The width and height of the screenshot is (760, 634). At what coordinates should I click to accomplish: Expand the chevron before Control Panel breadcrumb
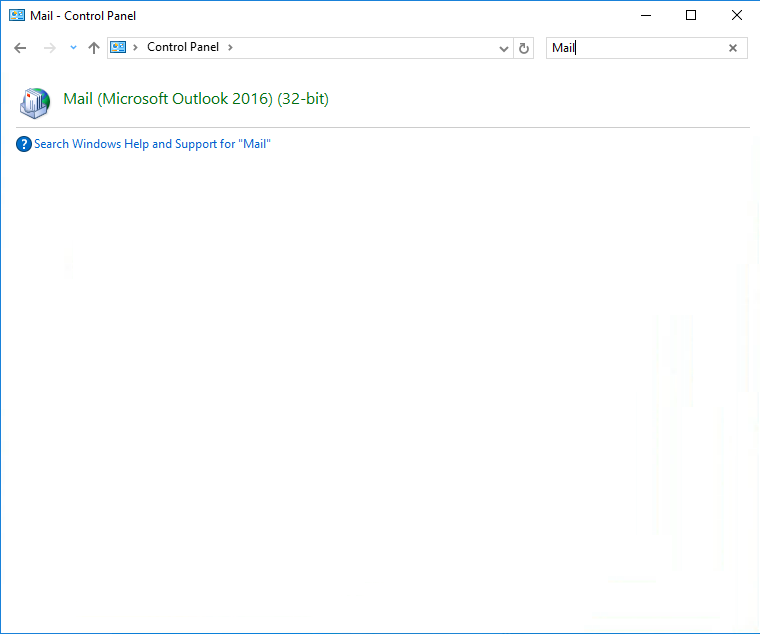[136, 48]
